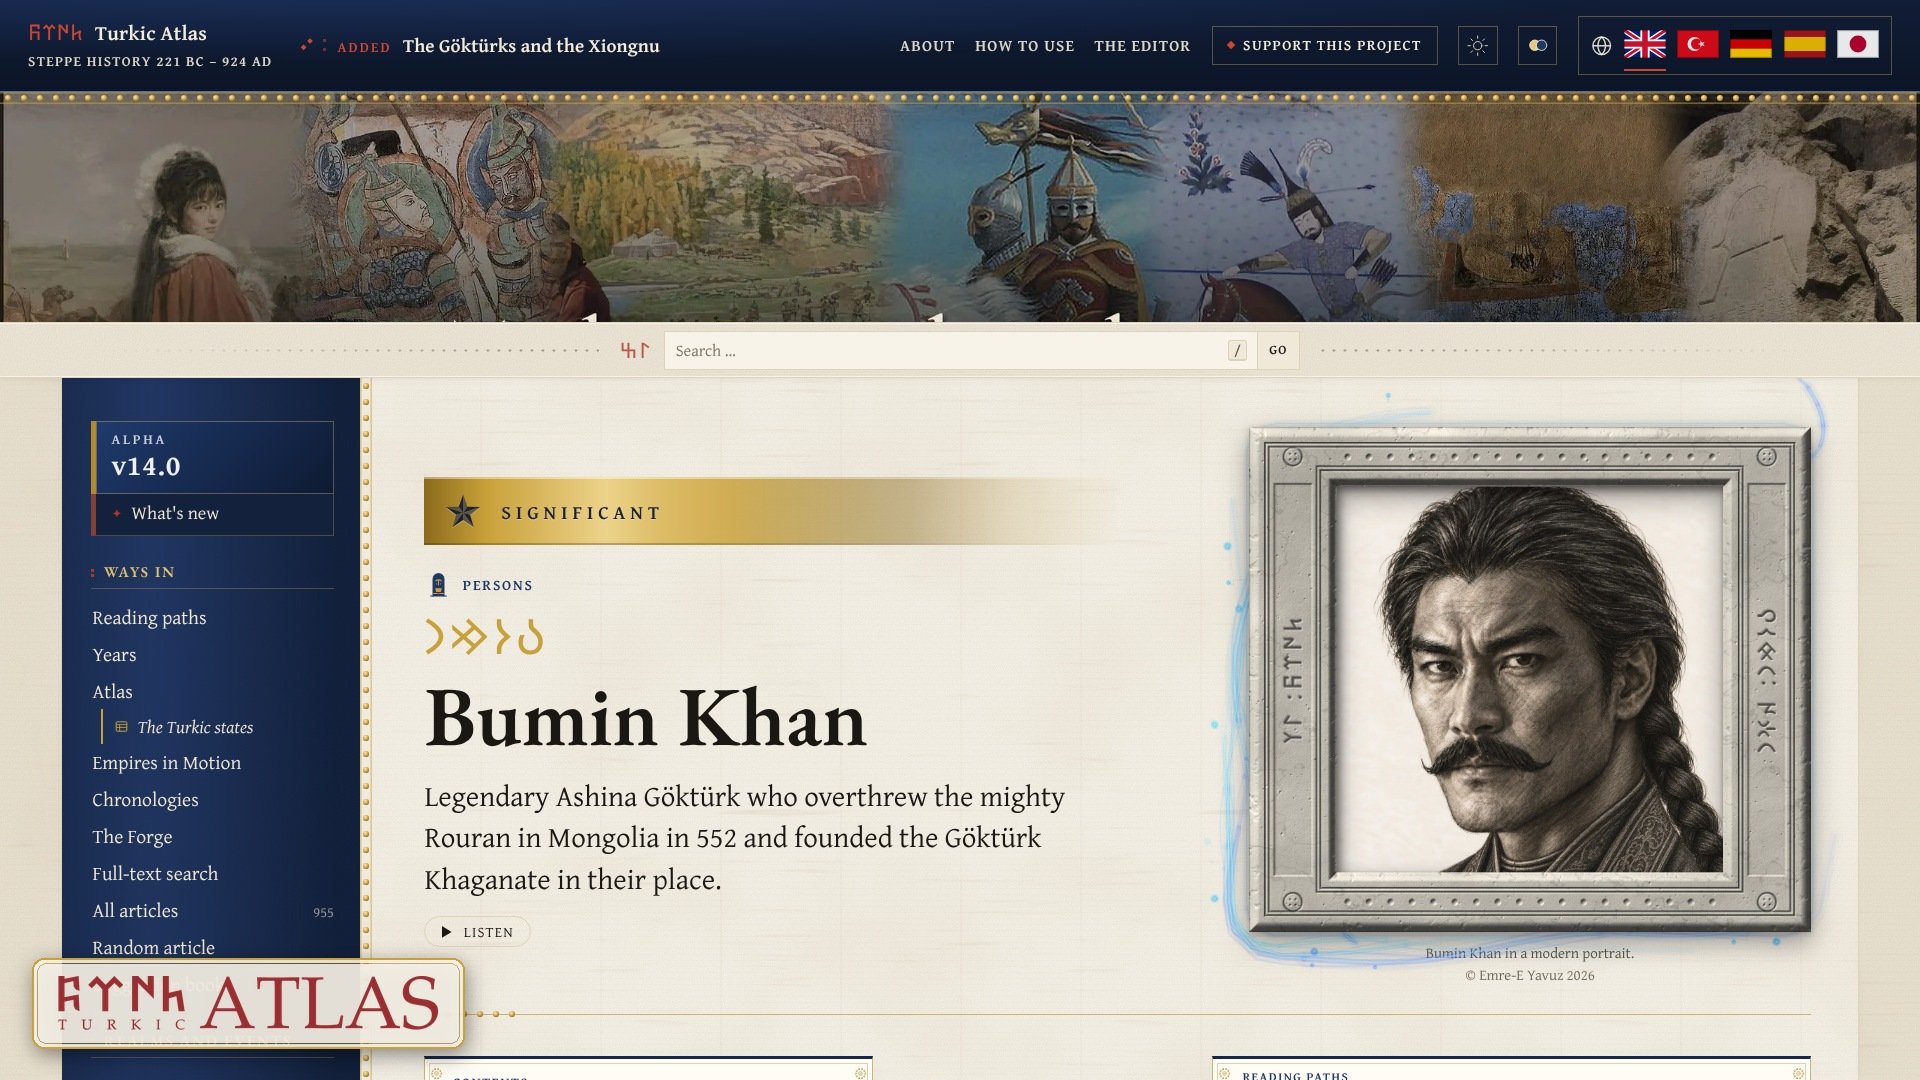This screenshot has width=1920, height=1080.
Task: Open Chronologies in sidebar
Action: 145,800
